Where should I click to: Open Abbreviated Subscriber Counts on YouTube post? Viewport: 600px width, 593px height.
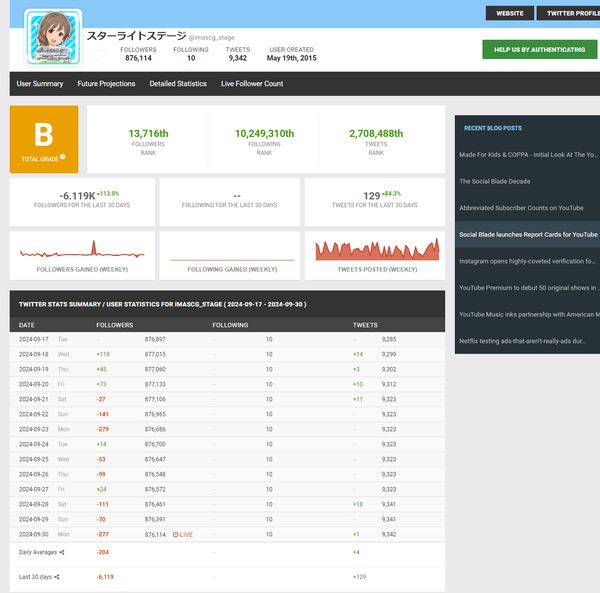pos(521,208)
